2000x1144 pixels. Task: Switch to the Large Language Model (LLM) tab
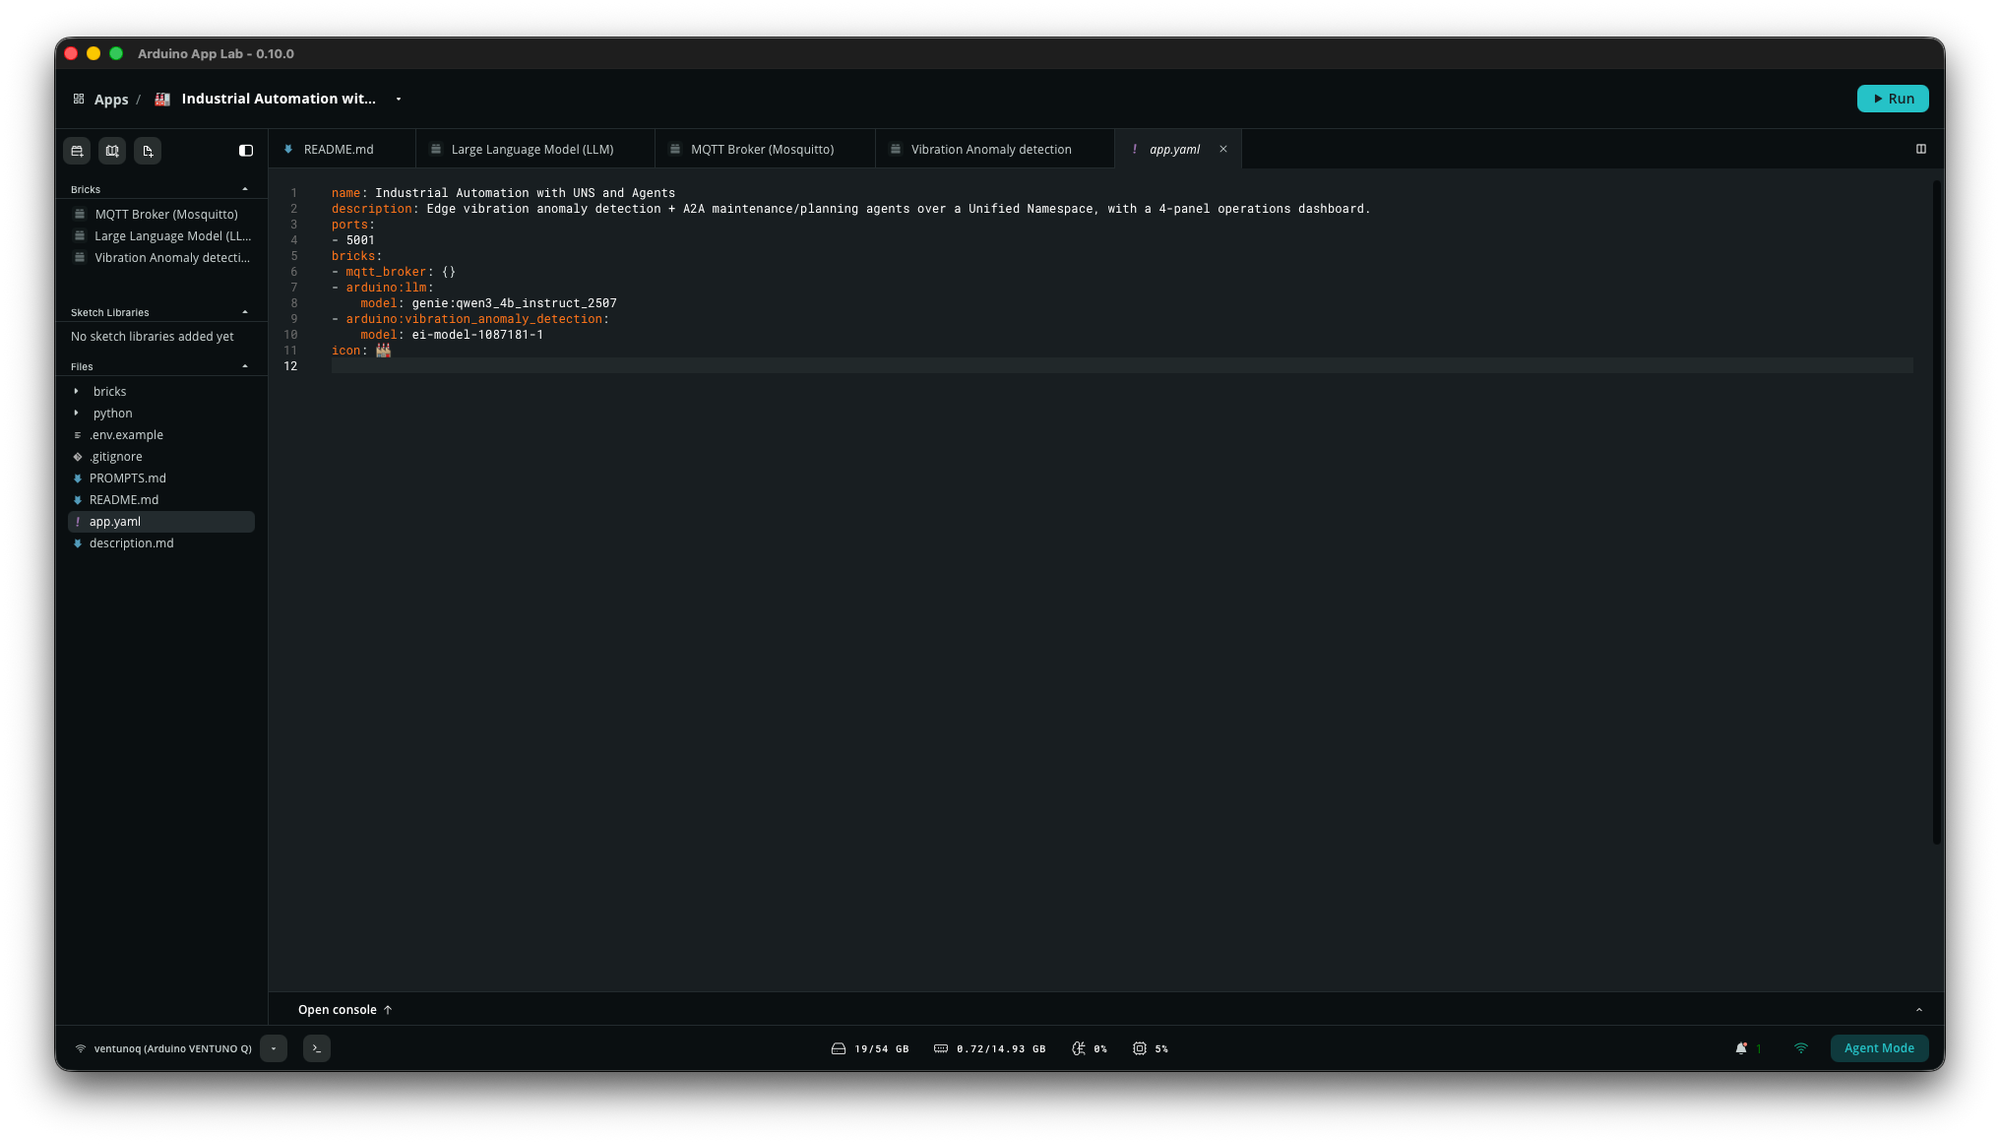pos(535,149)
